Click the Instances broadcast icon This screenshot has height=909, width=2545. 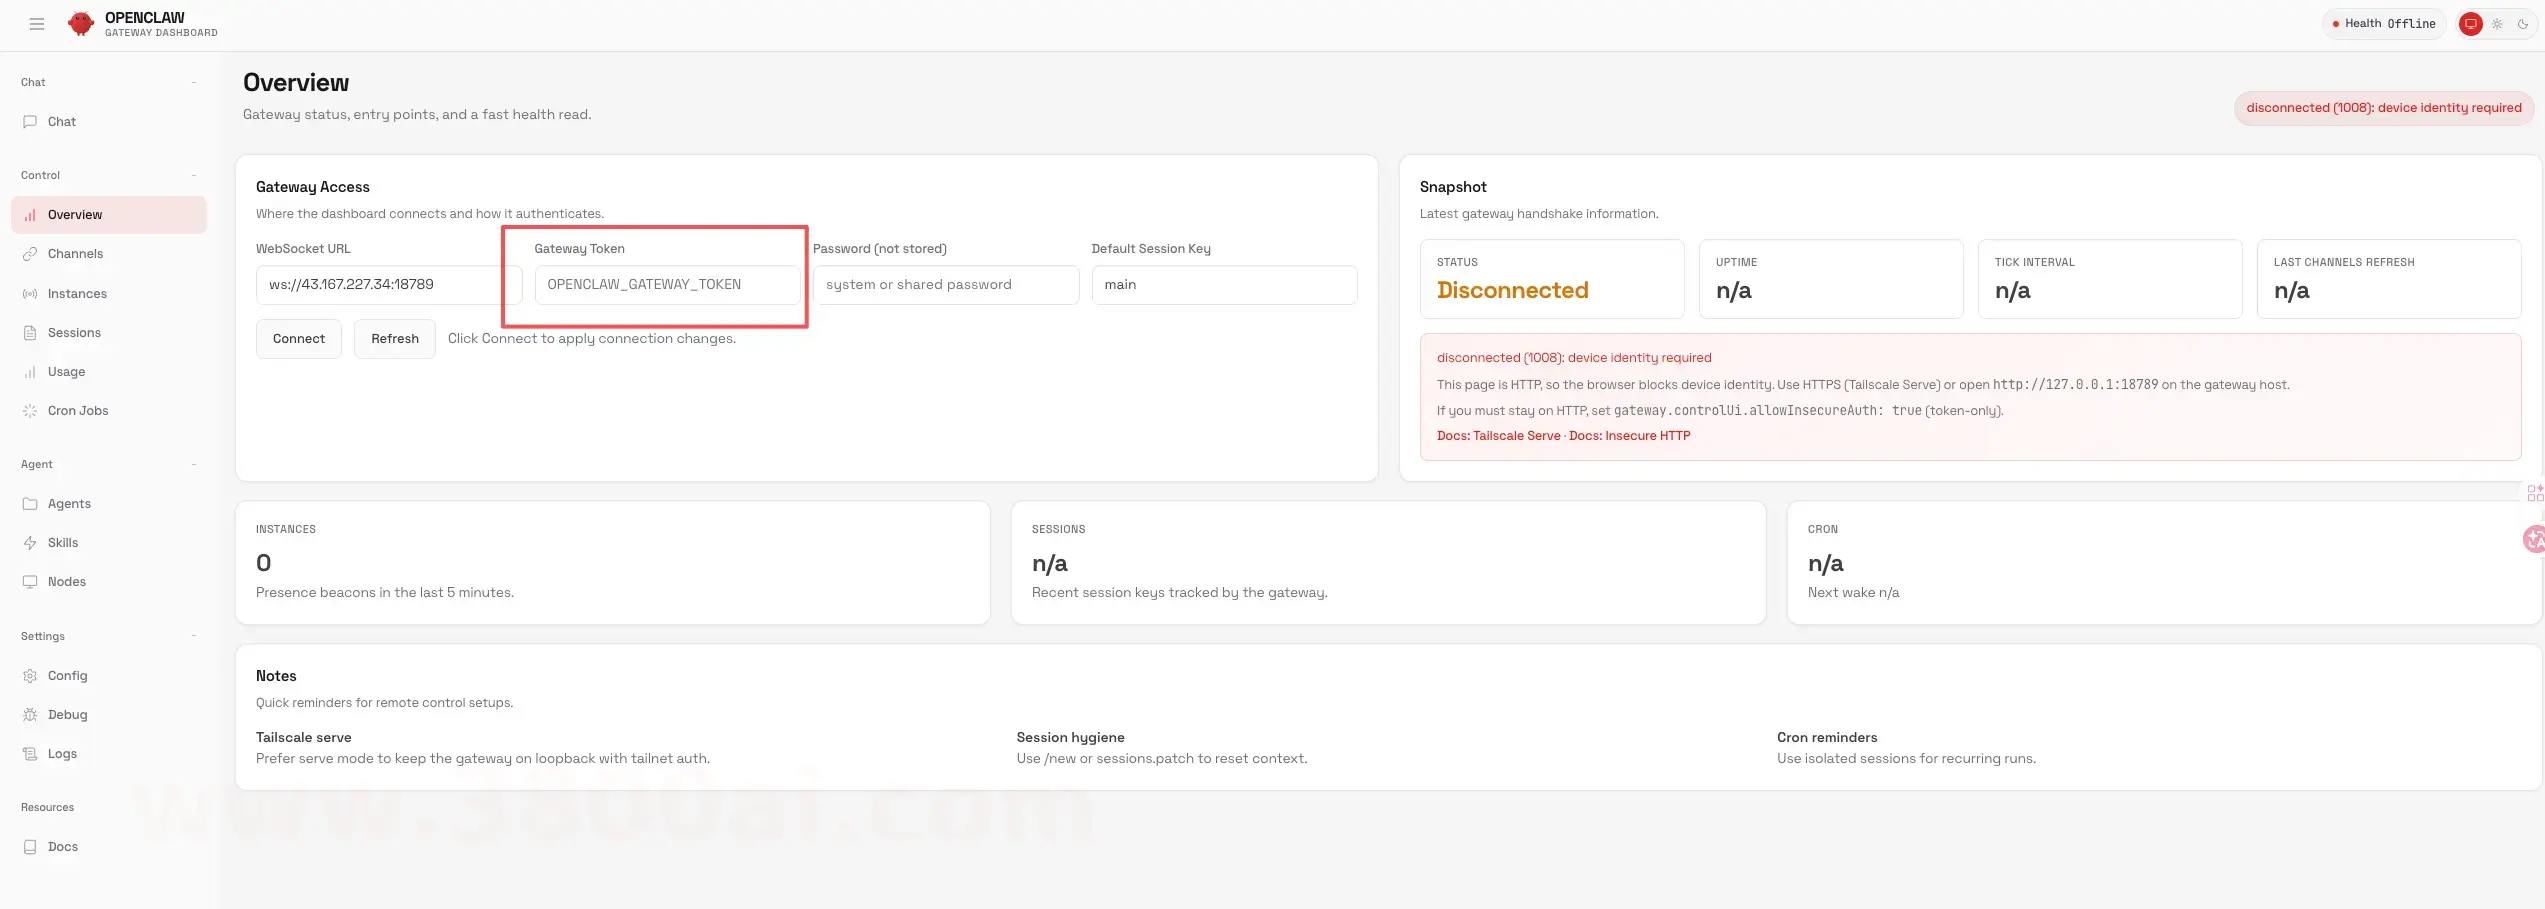[x=30, y=294]
